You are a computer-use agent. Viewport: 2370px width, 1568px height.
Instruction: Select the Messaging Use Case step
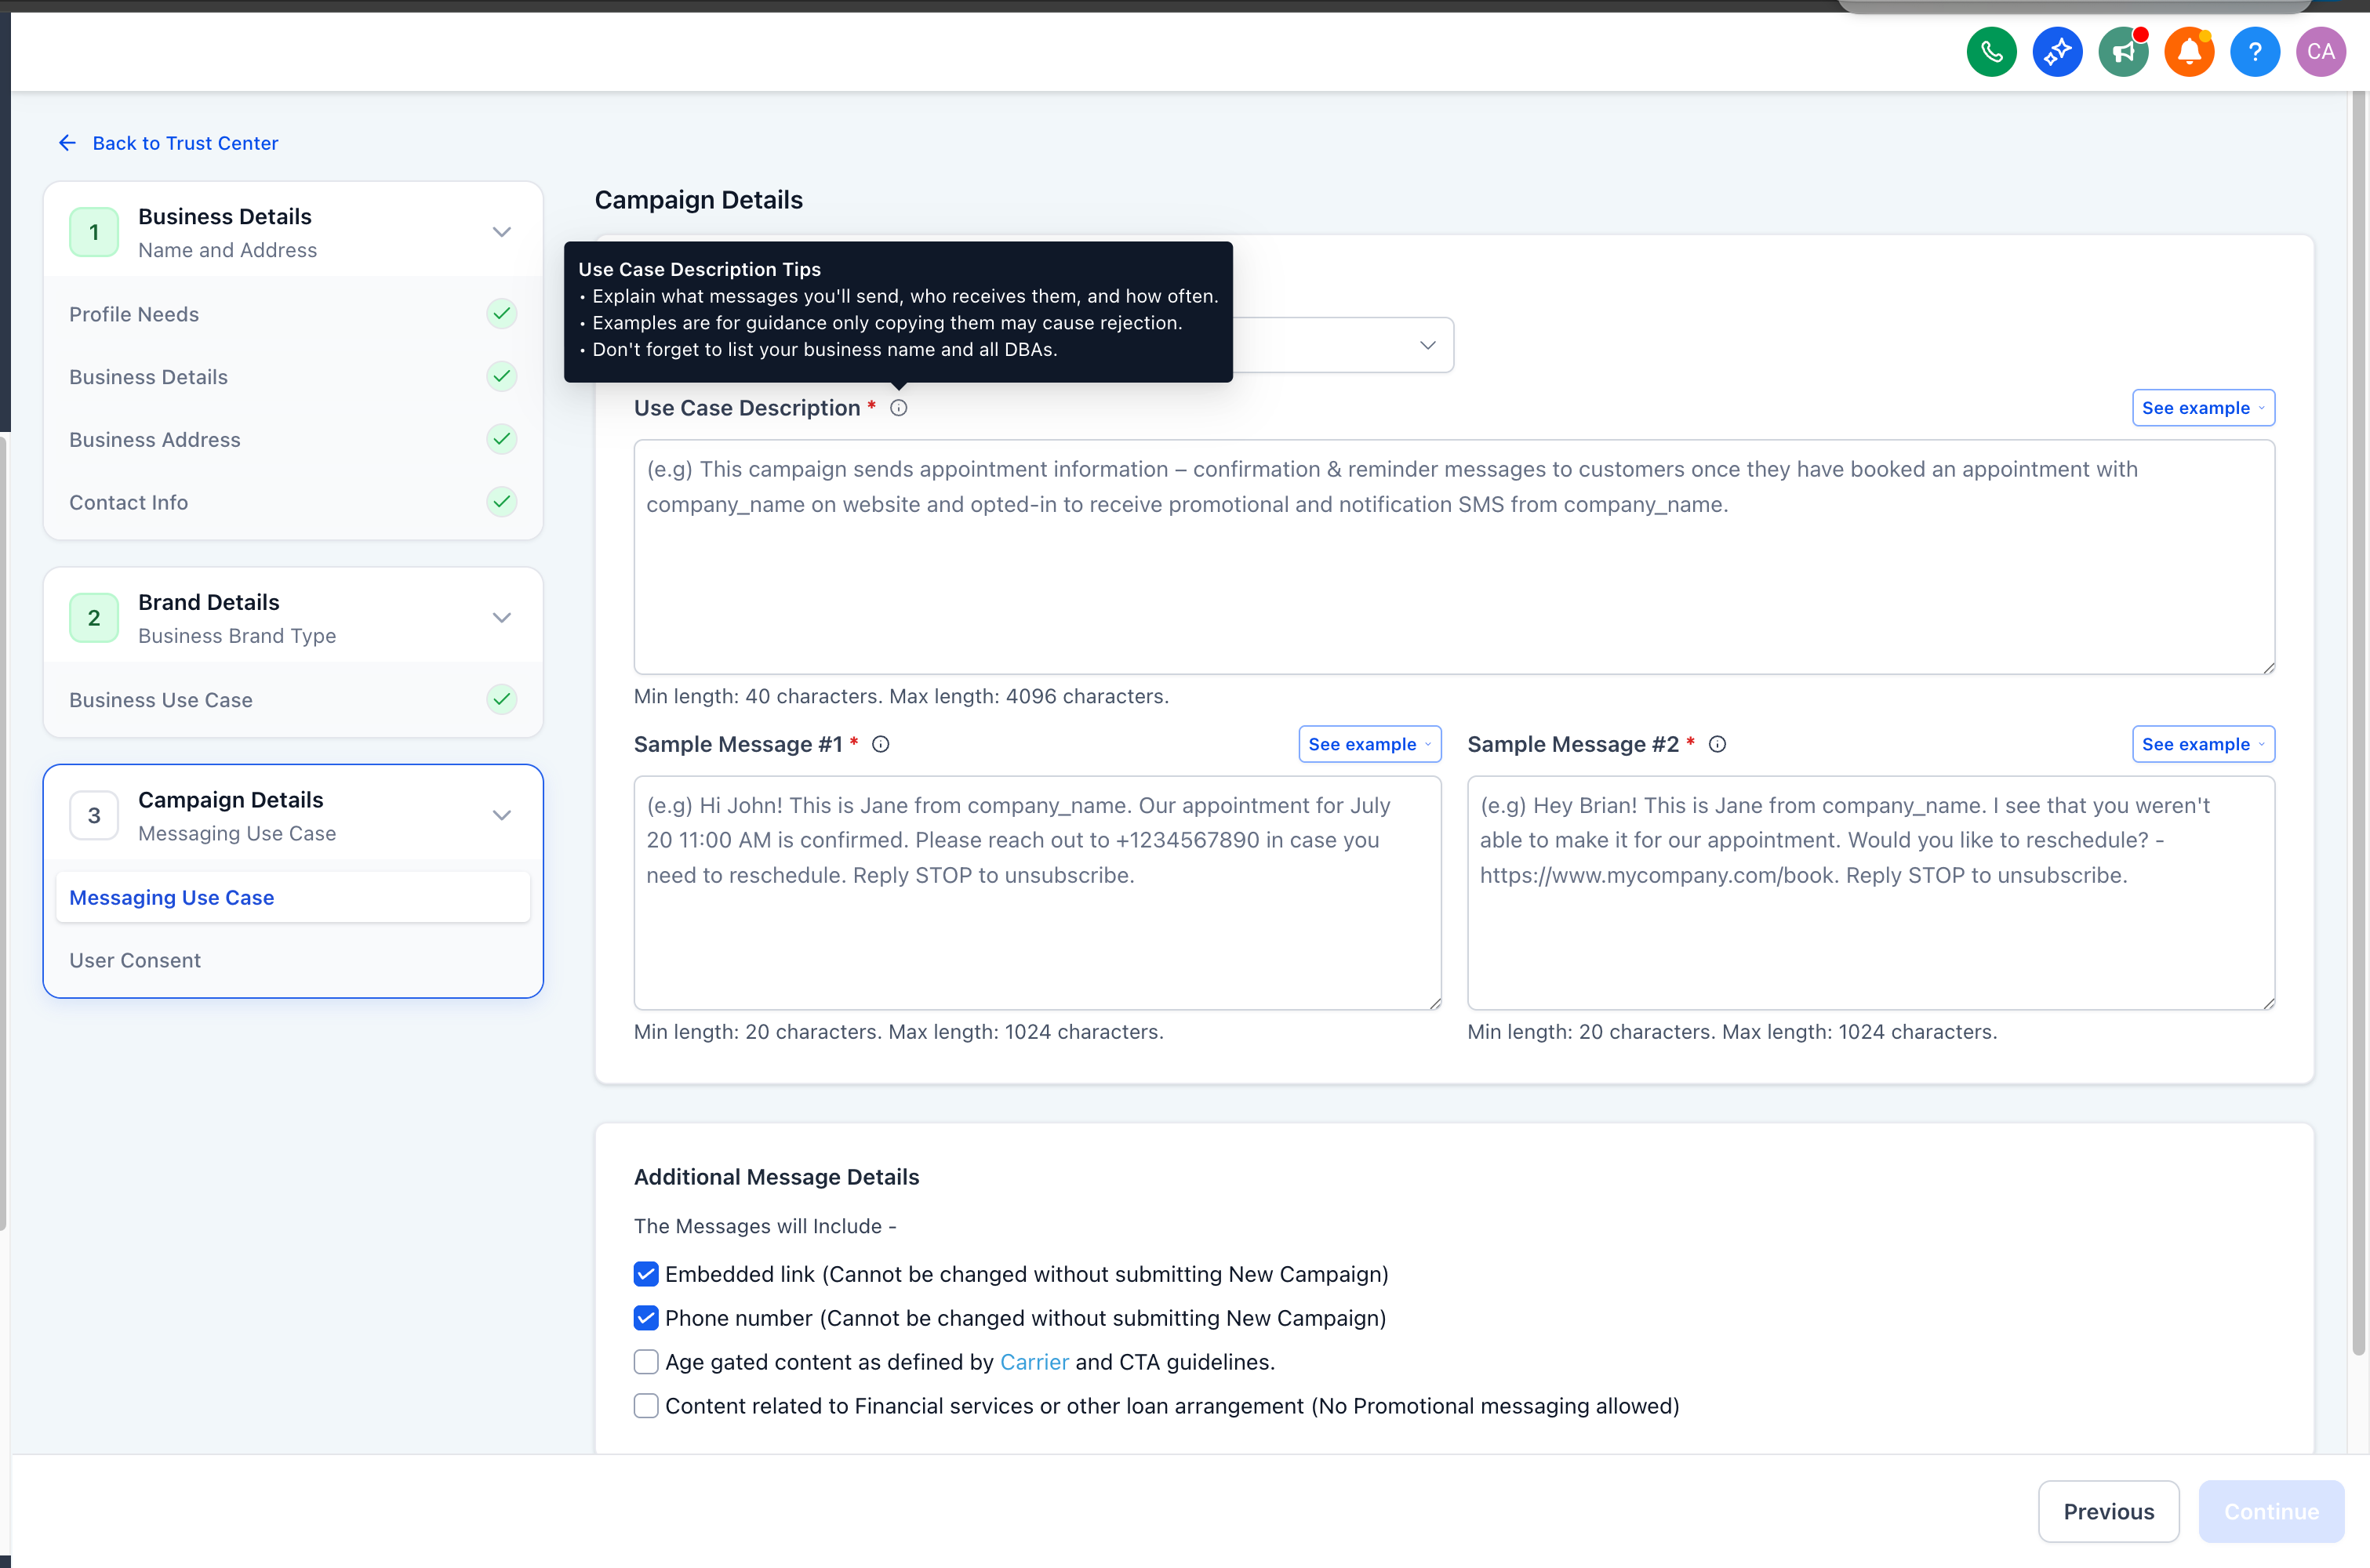coord(172,898)
